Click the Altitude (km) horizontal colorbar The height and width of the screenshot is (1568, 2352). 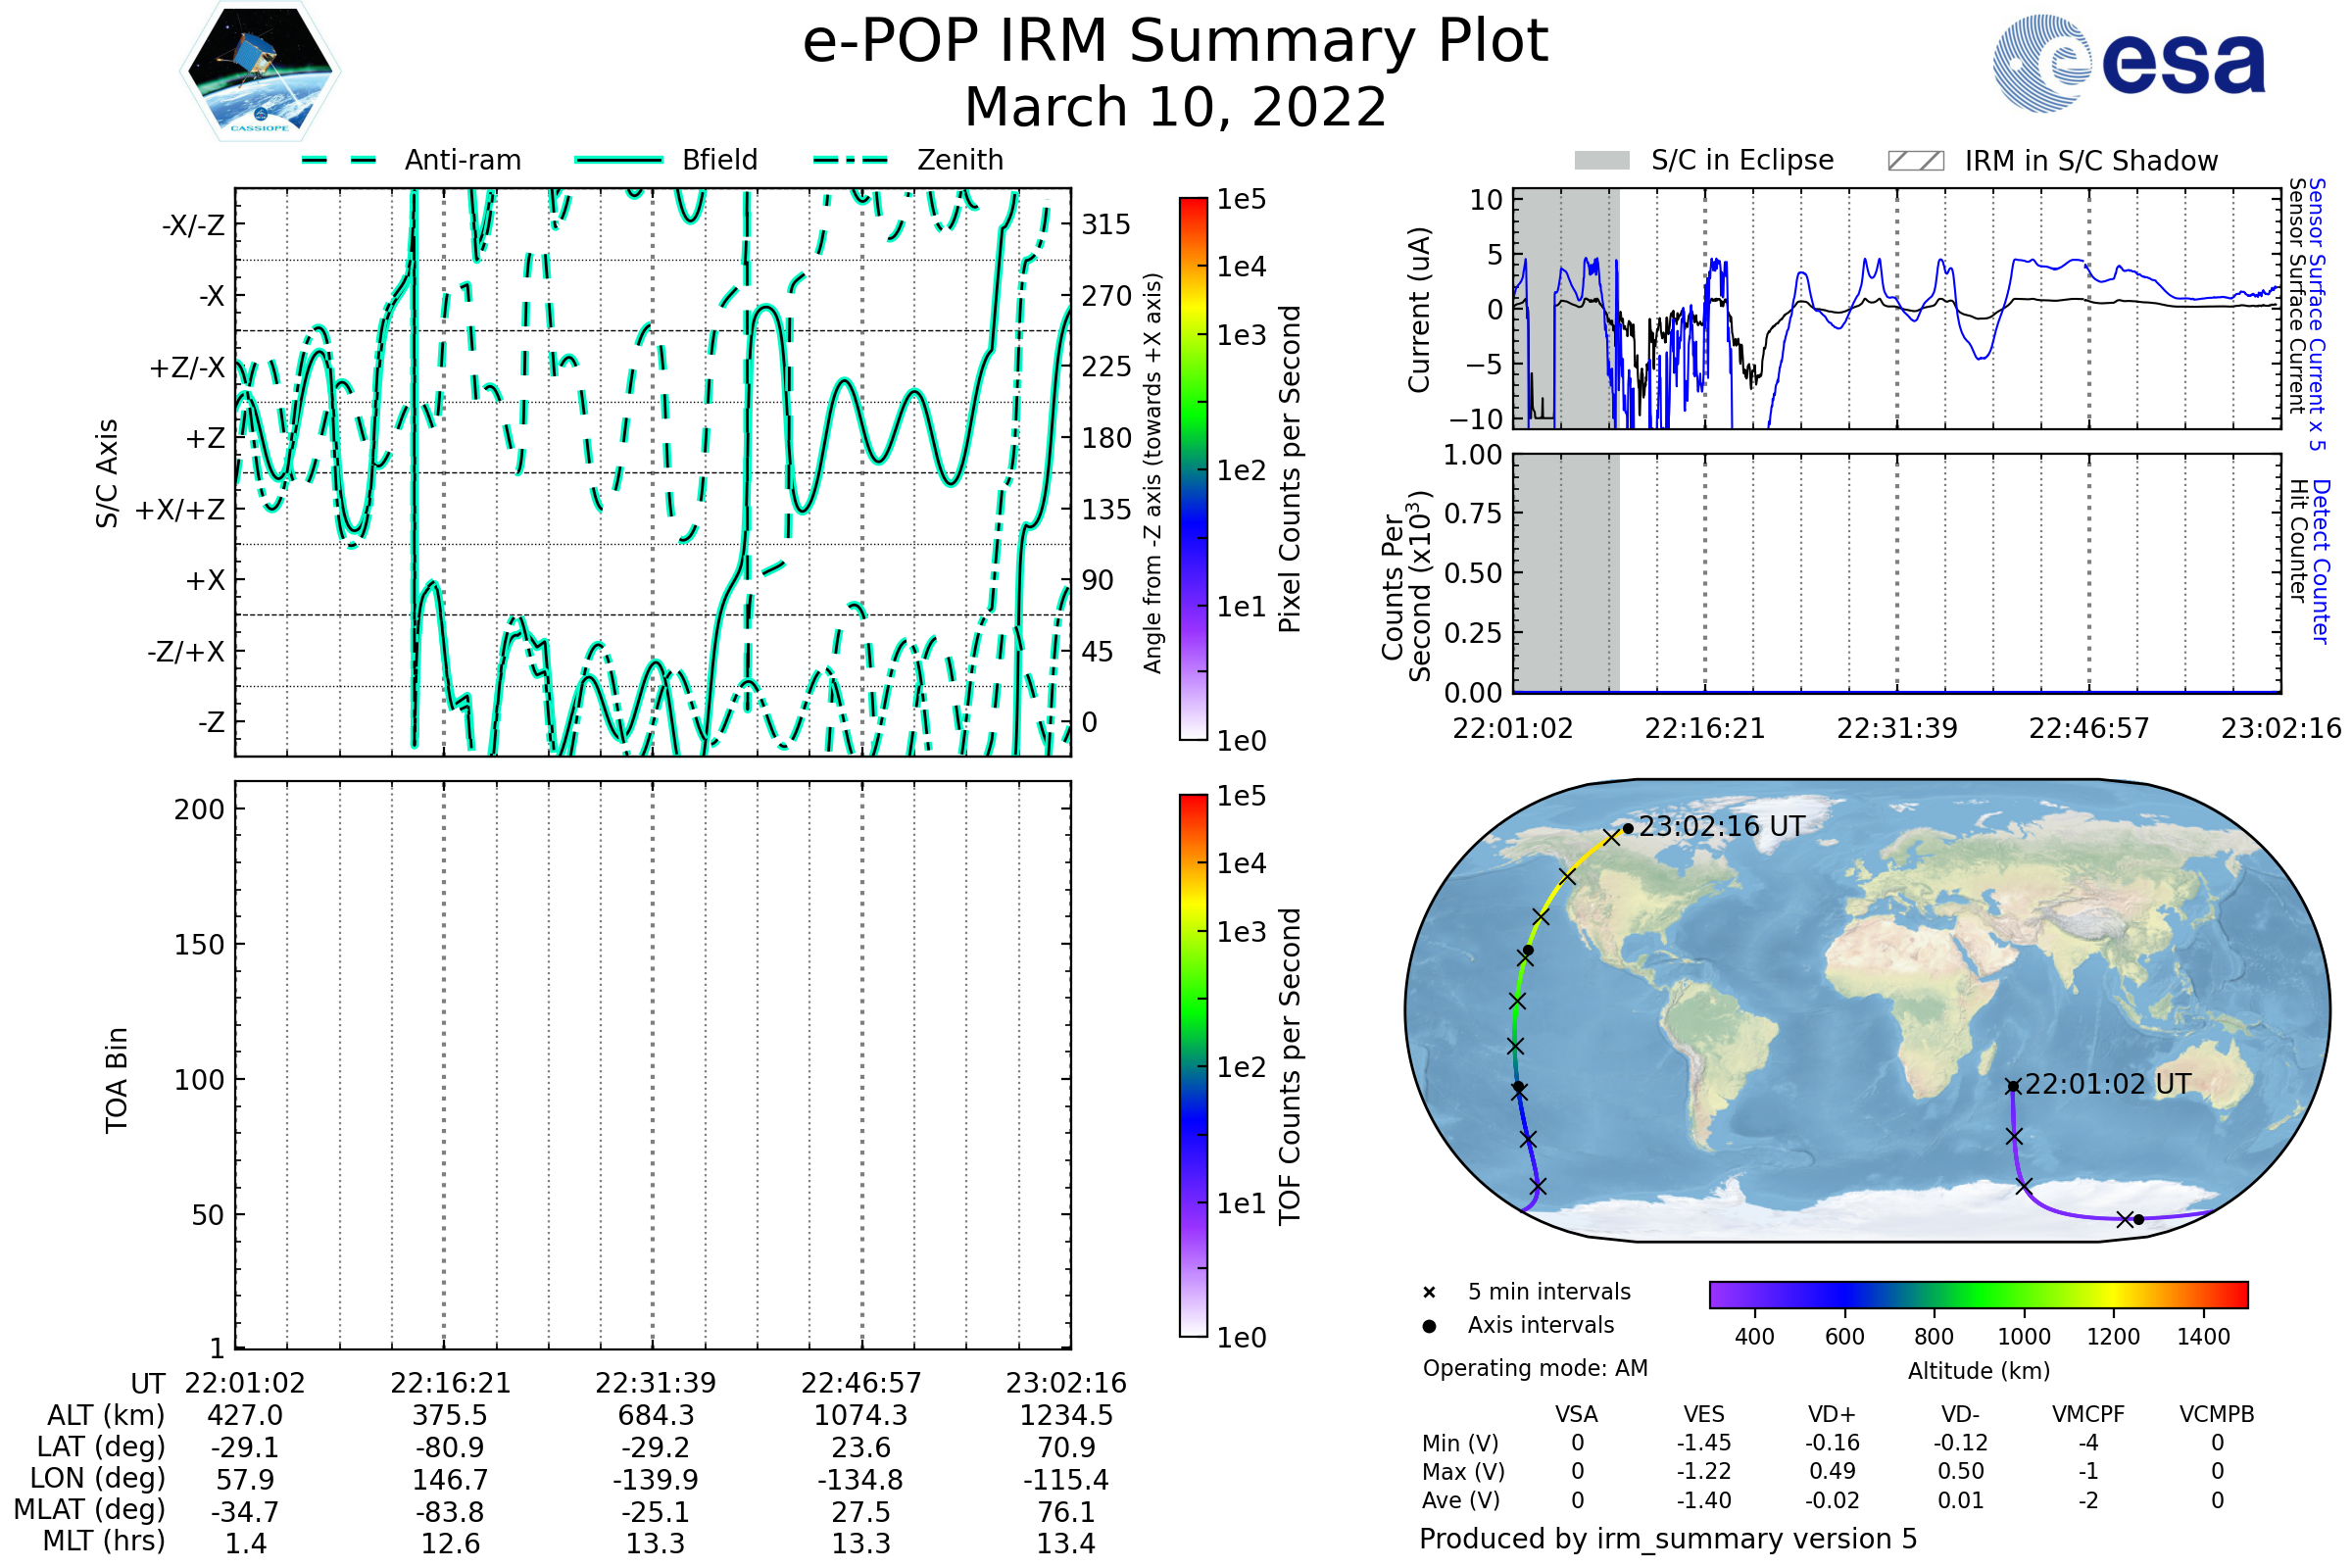1978,1294
